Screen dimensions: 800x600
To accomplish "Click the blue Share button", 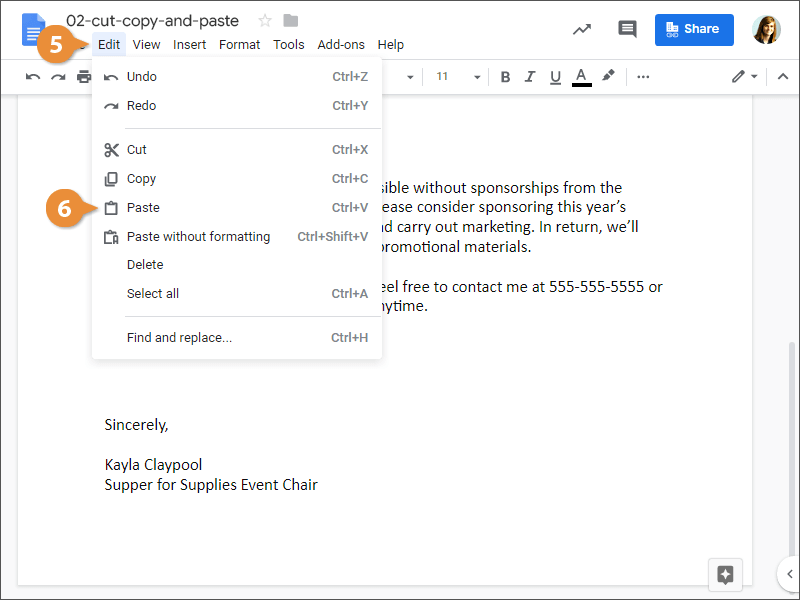I will pyautogui.click(x=694, y=29).
